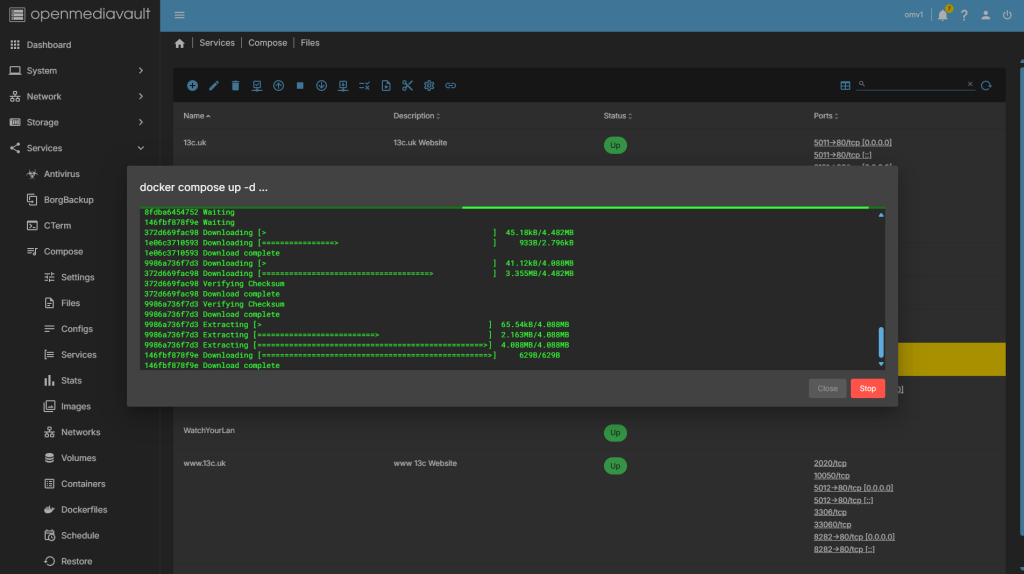The width and height of the screenshot is (1024, 574).
Task: Open port link 10050/tcp
Action: 831,475
